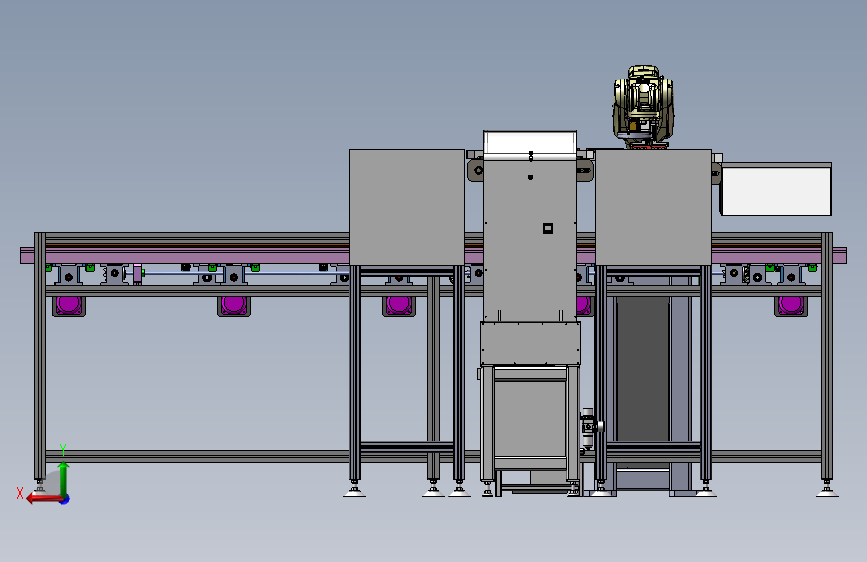
Task: Select the pneumatic regulator beside the central cabinet
Action: click(x=589, y=429)
